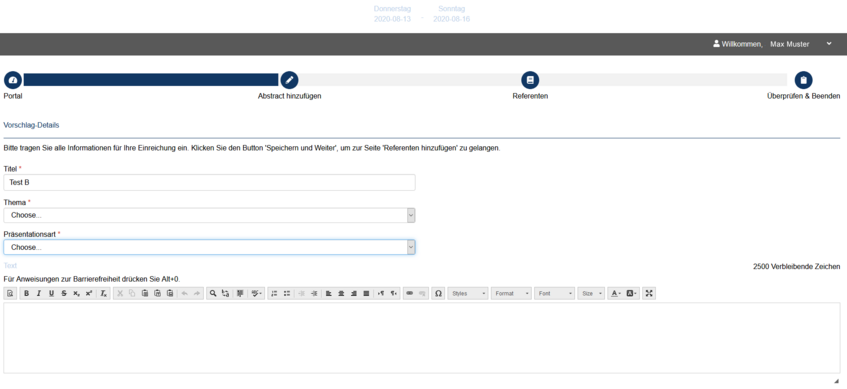Select the Referenten step icon

coord(530,80)
